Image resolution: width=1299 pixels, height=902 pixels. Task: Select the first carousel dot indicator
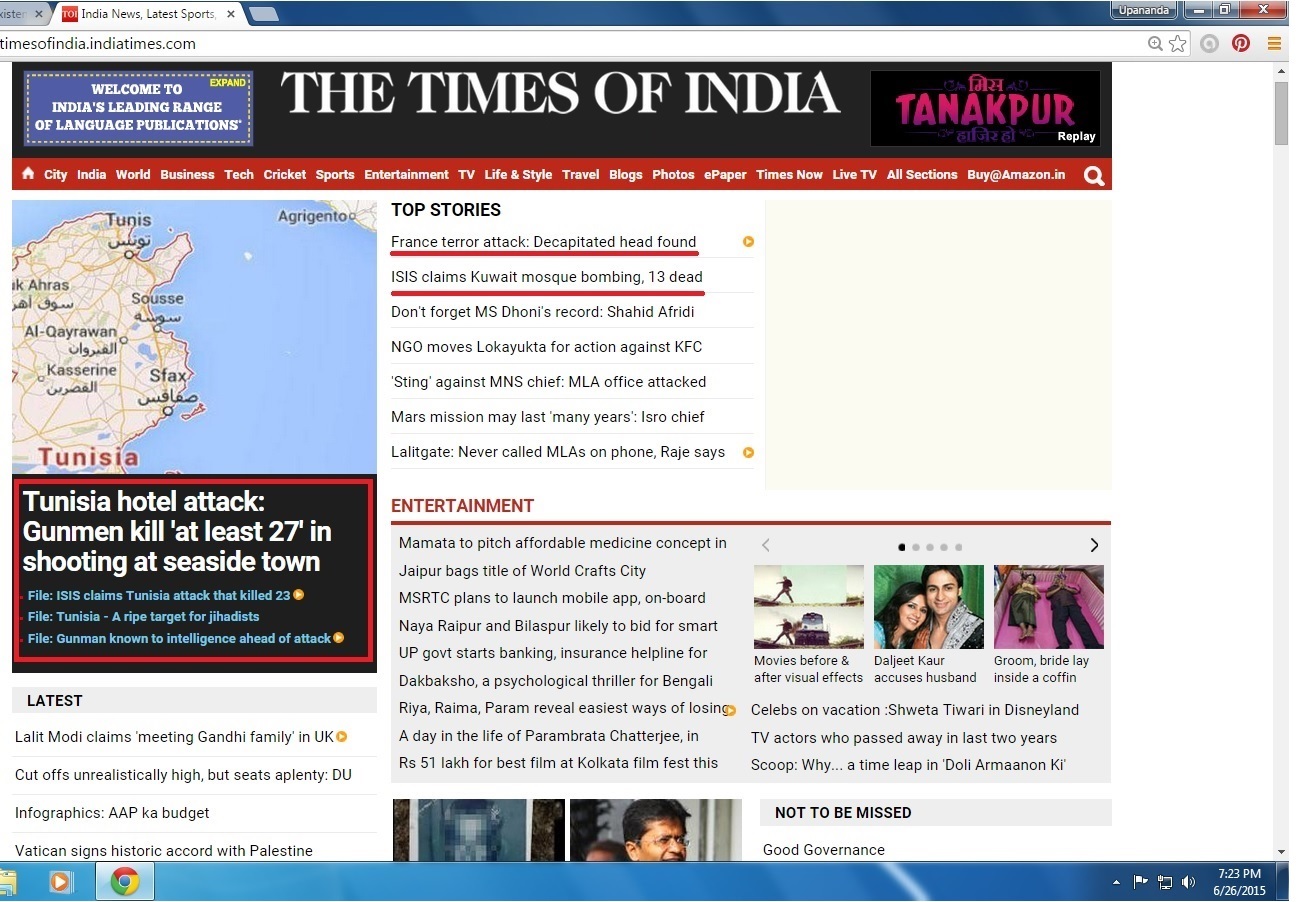(902, 547)
